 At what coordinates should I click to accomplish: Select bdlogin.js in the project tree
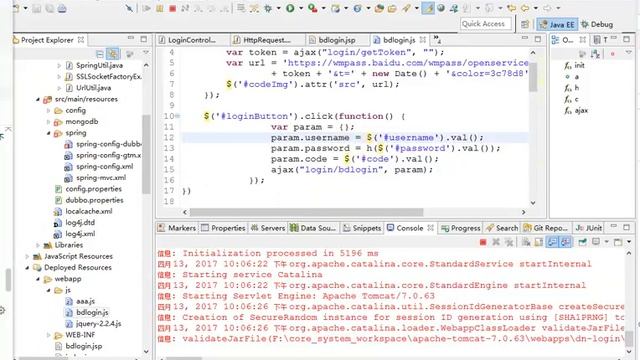(92, 313)
